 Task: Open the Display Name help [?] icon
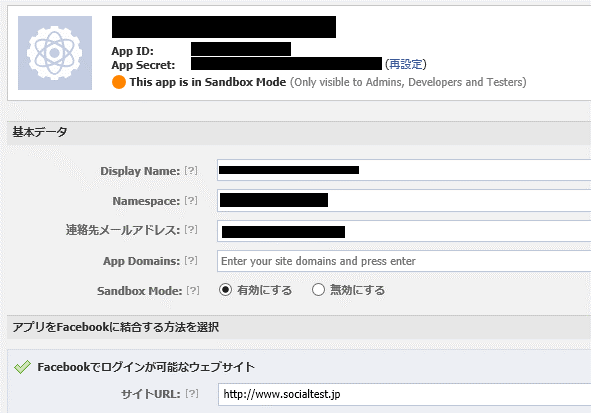tap(191, 171)
